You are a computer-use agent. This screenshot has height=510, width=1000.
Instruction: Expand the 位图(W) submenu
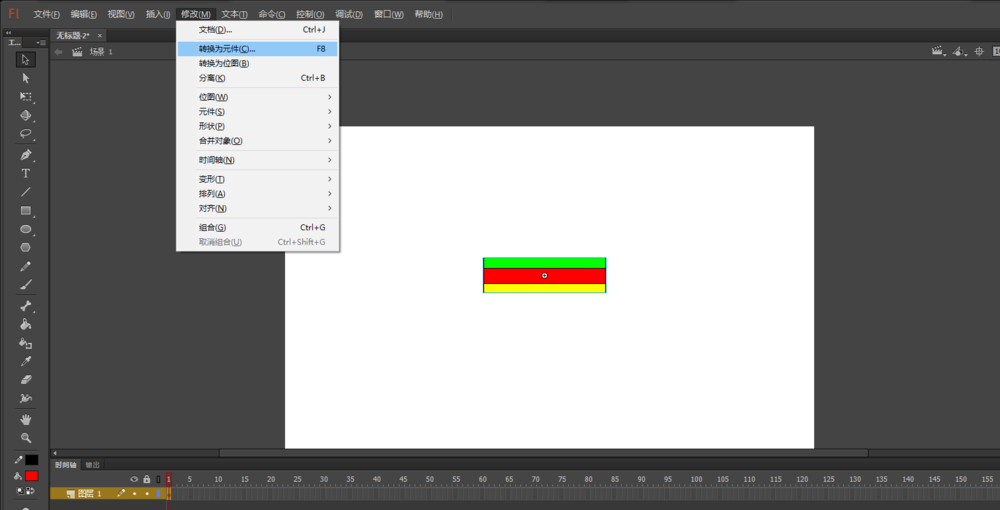point(258,97)
